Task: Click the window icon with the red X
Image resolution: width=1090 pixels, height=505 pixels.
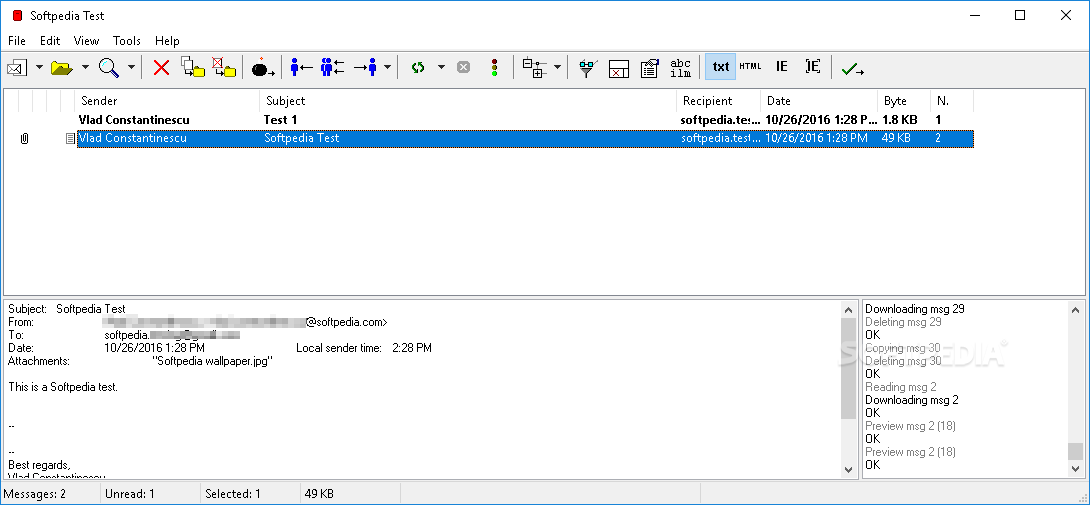Action: (619, 68)
